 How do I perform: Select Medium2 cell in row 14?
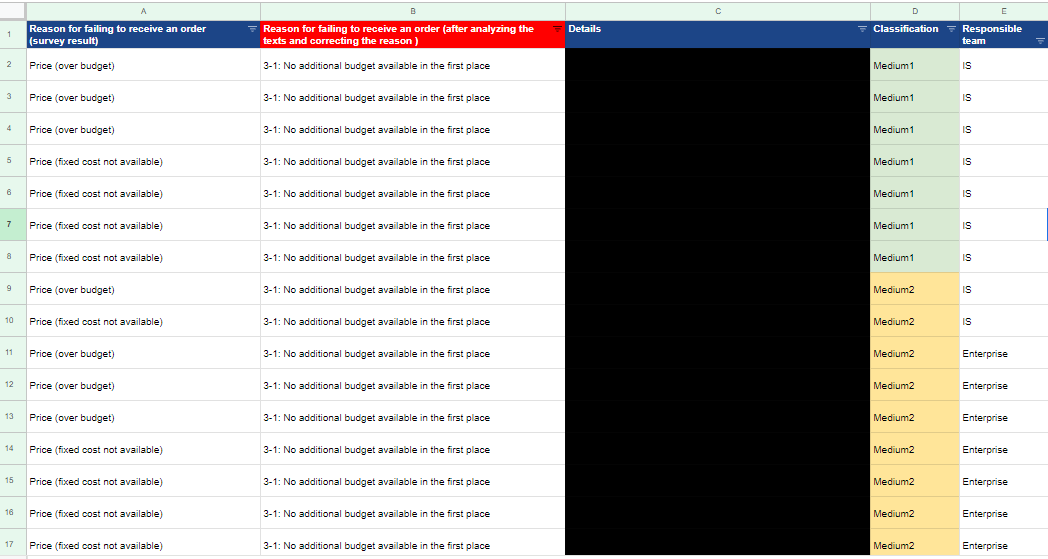click(x=915, y=449)
